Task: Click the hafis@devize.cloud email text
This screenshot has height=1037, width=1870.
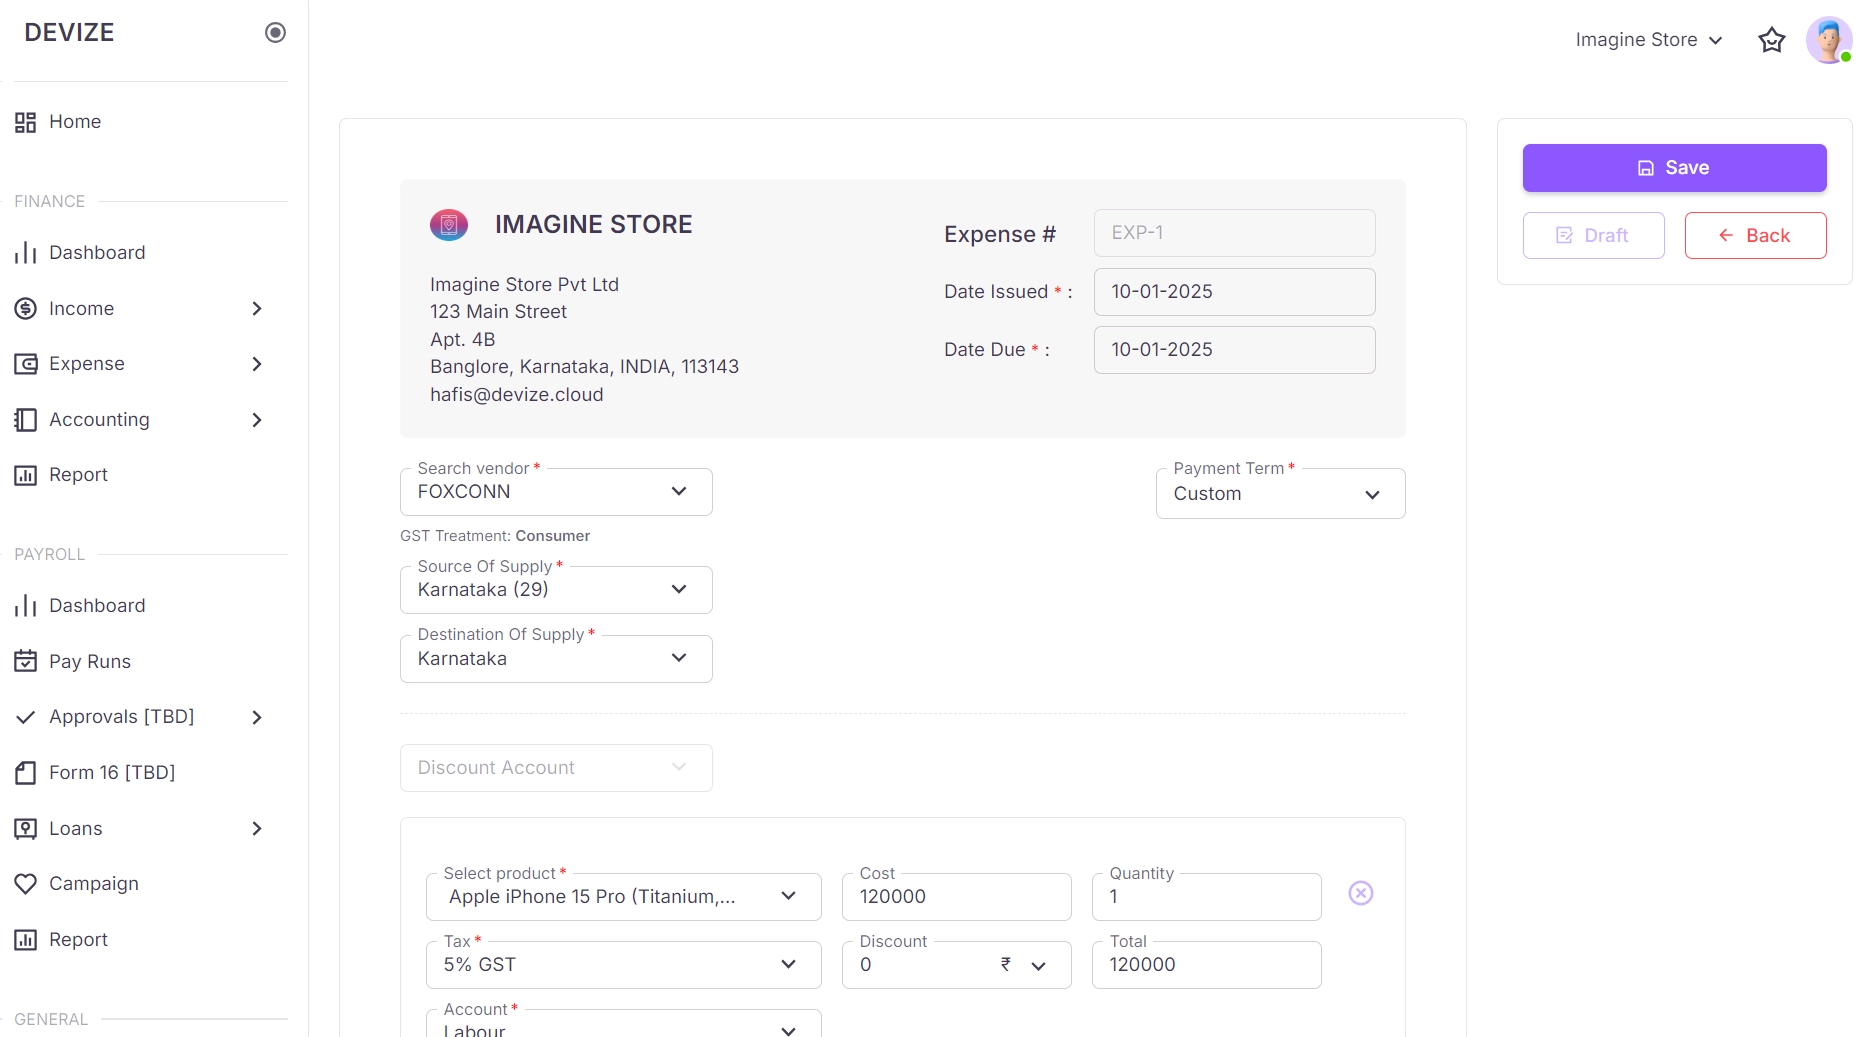Action: click(517, 395)
